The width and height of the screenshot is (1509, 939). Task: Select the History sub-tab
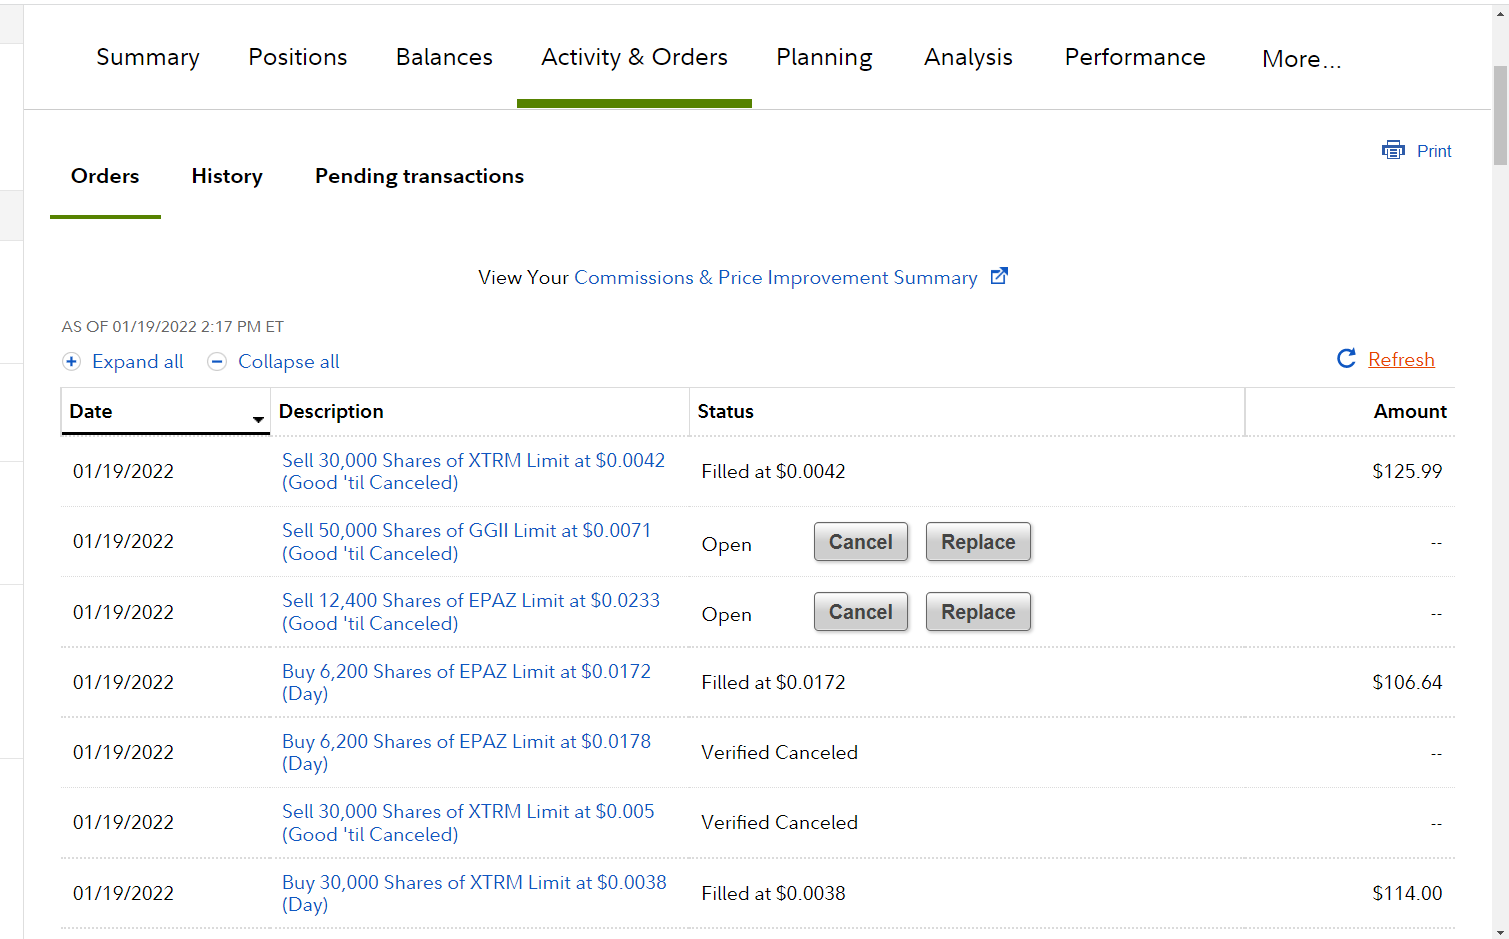point(227,176)
